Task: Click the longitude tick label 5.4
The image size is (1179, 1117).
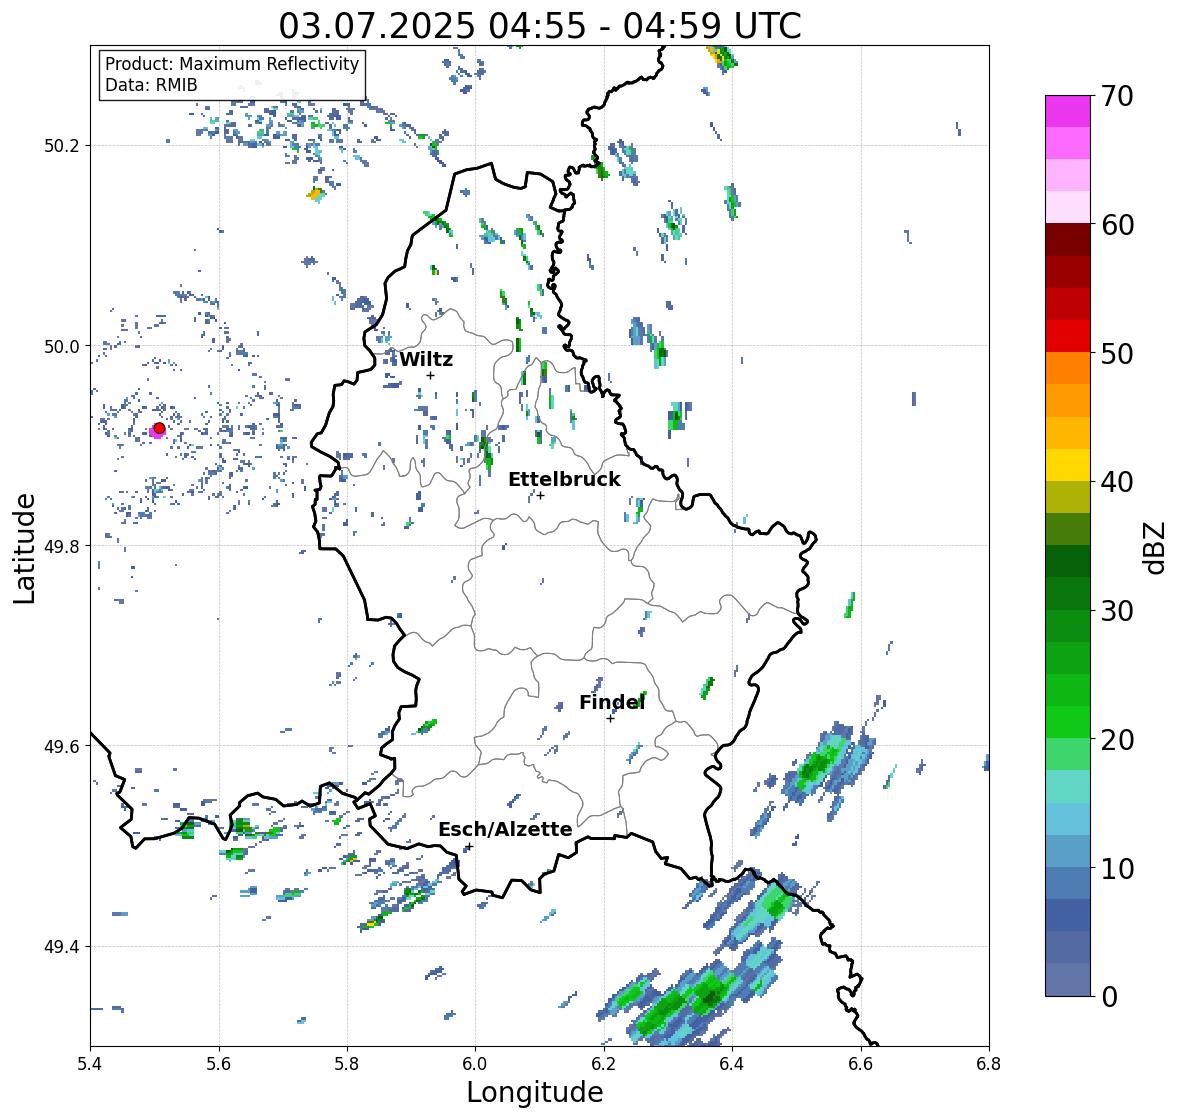Action: [x=90, y=1063]
